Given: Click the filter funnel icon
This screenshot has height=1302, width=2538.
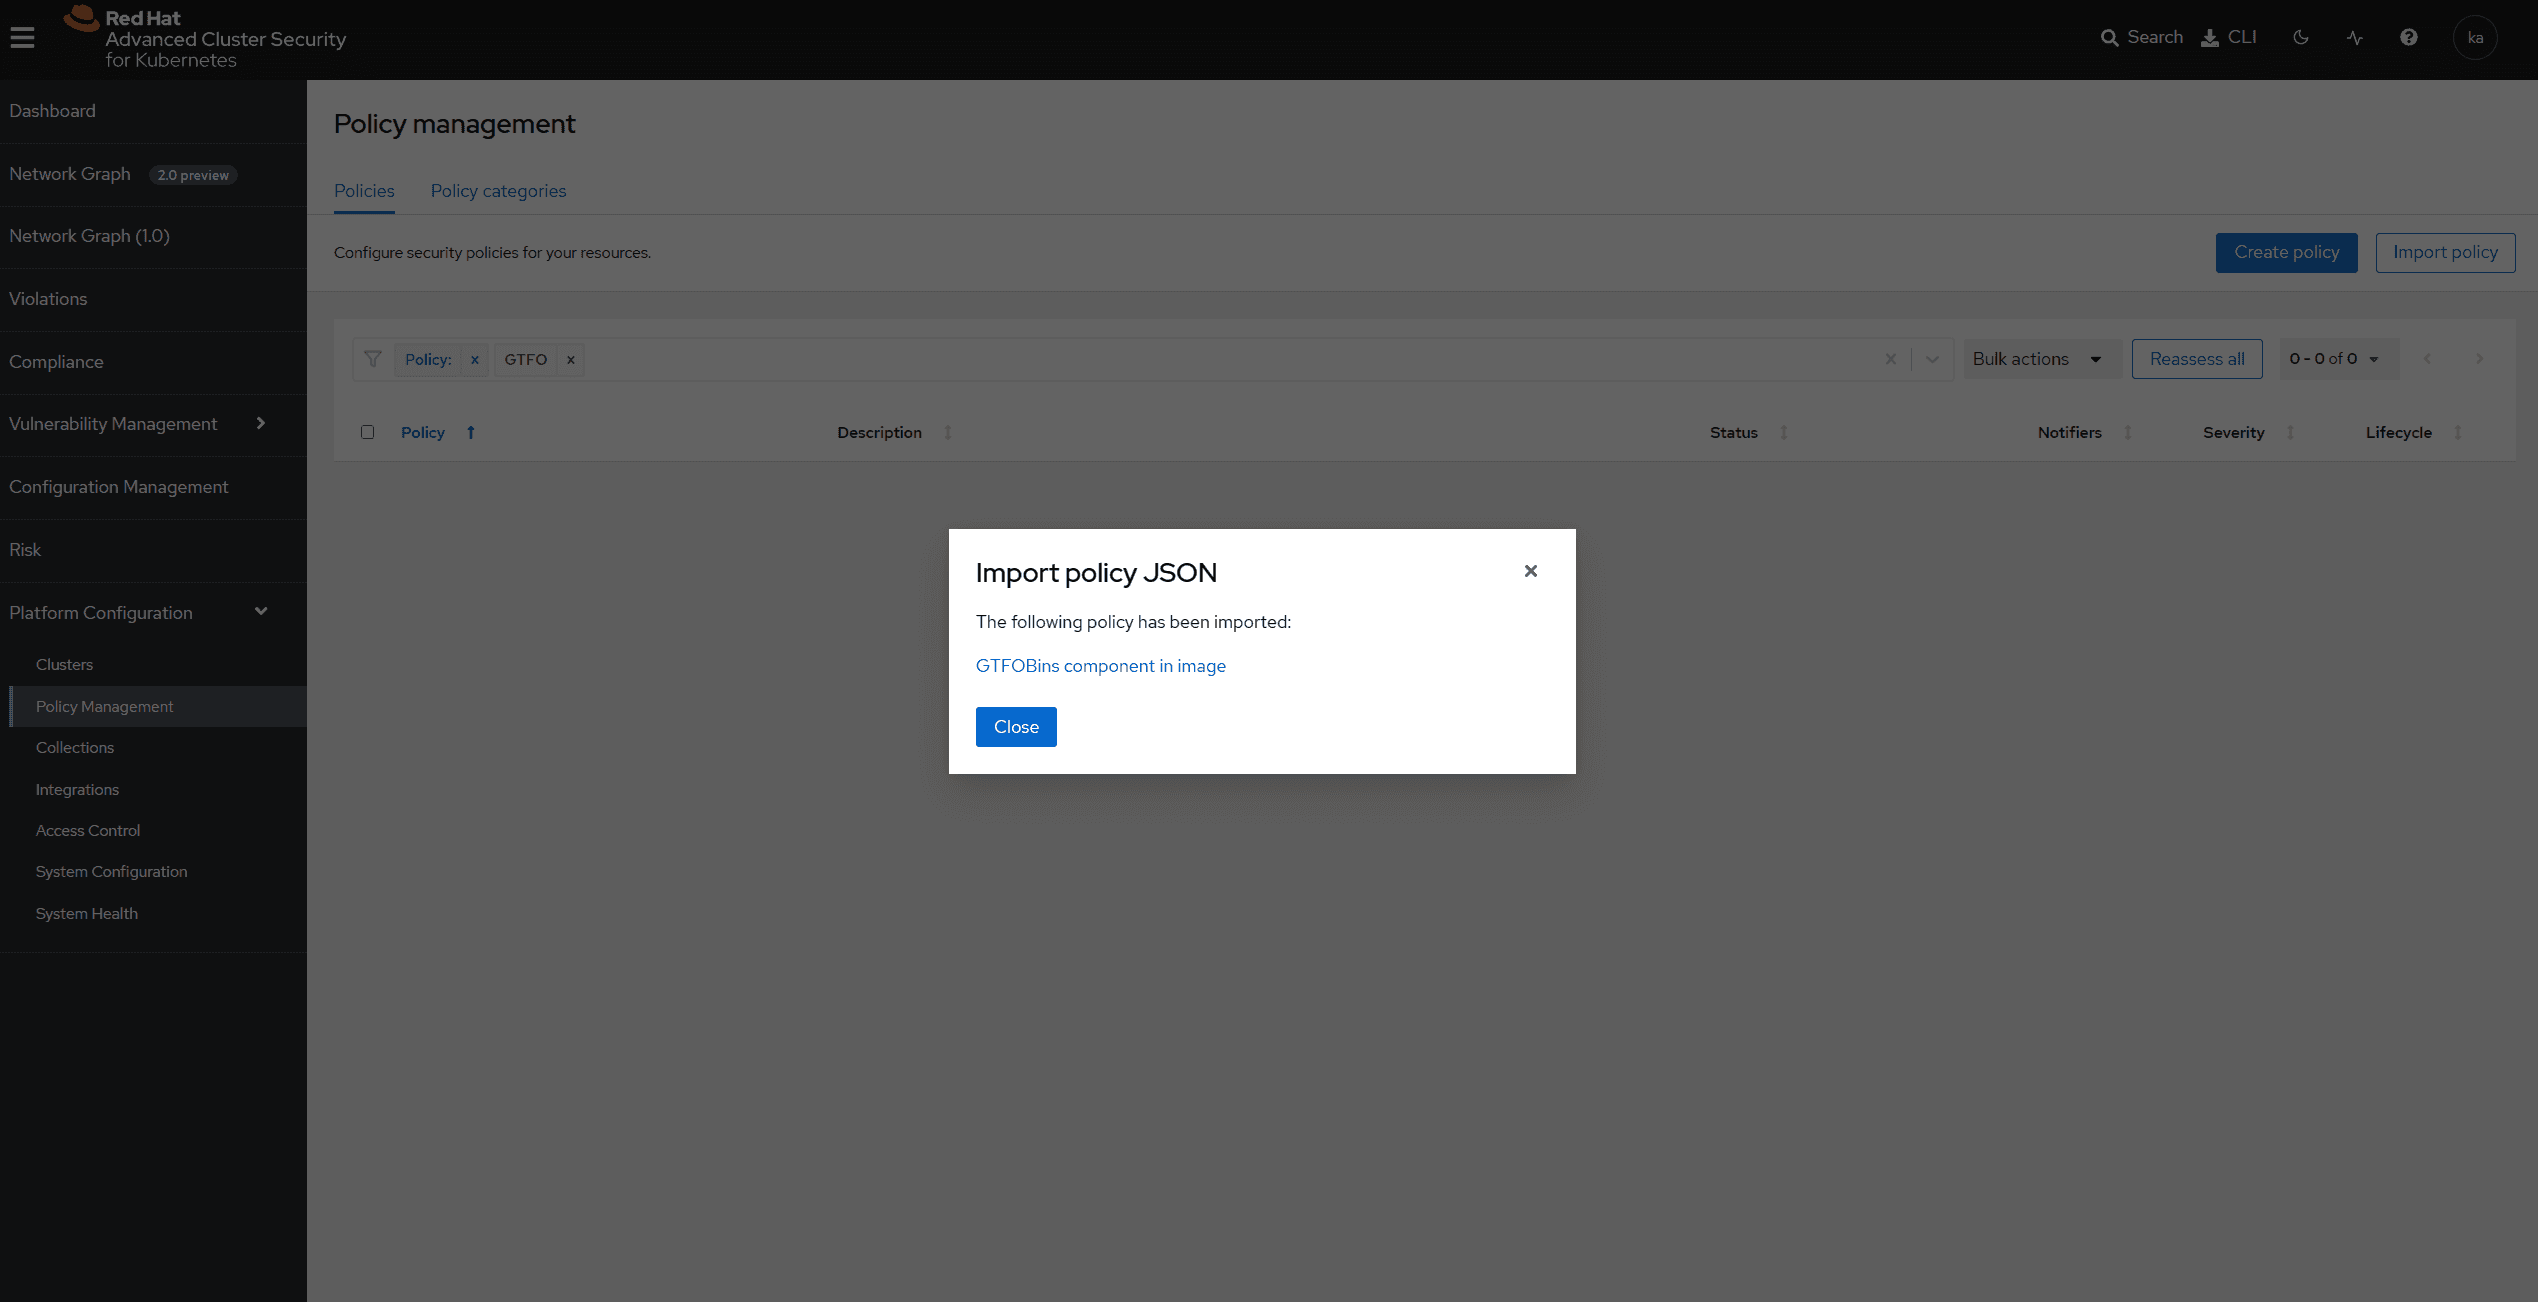Looking at the screenshot, I should click(x=373, y=359).
